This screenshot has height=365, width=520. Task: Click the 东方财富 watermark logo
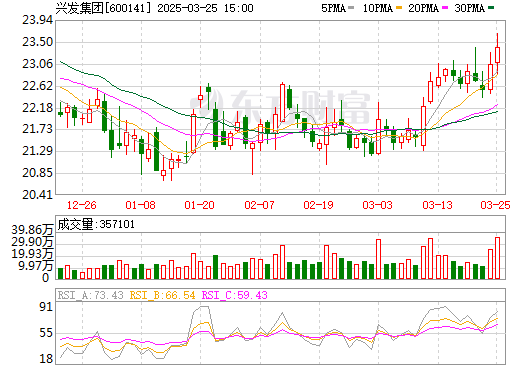[x=280, y=107]
